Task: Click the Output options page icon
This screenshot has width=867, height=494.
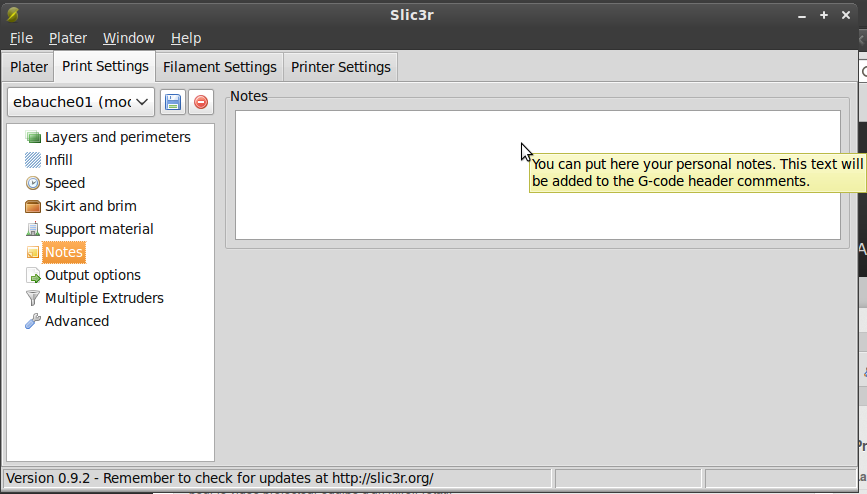Action: pyautogui.click(x=33, y=275)
